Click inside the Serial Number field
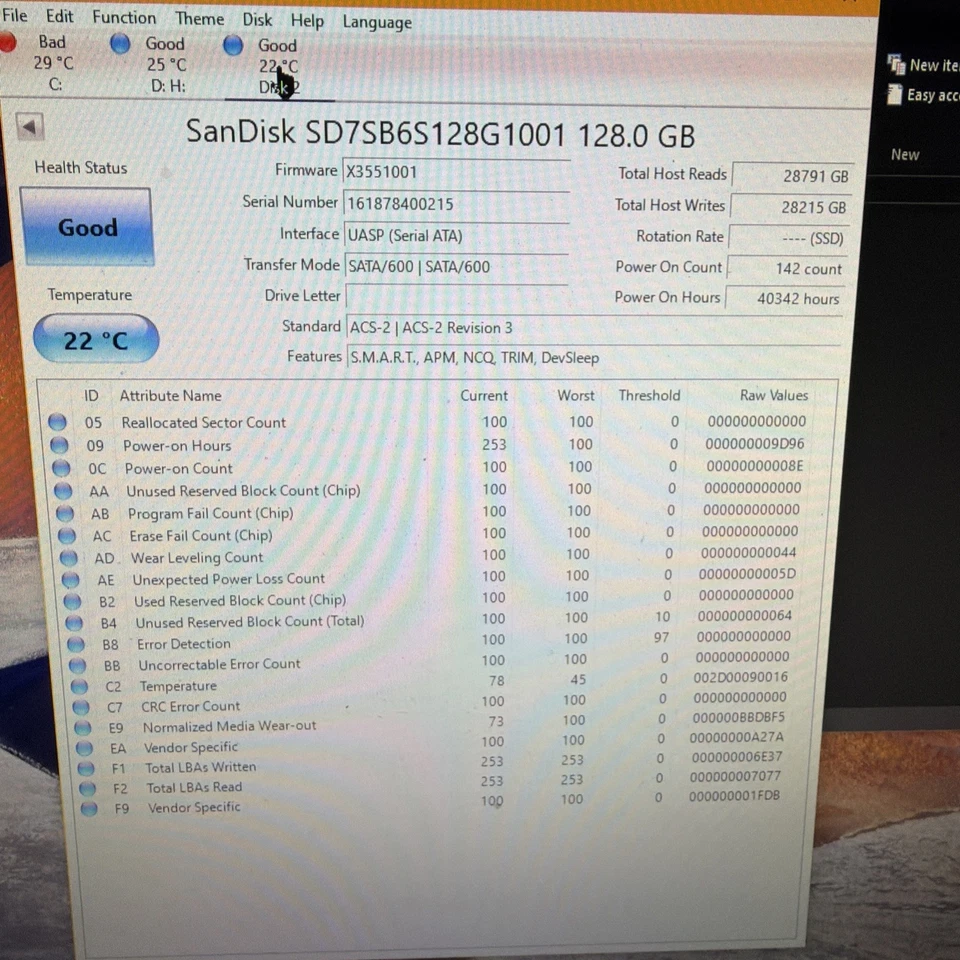The height and width of the screenshot is (960, 960). coord(456,203)
